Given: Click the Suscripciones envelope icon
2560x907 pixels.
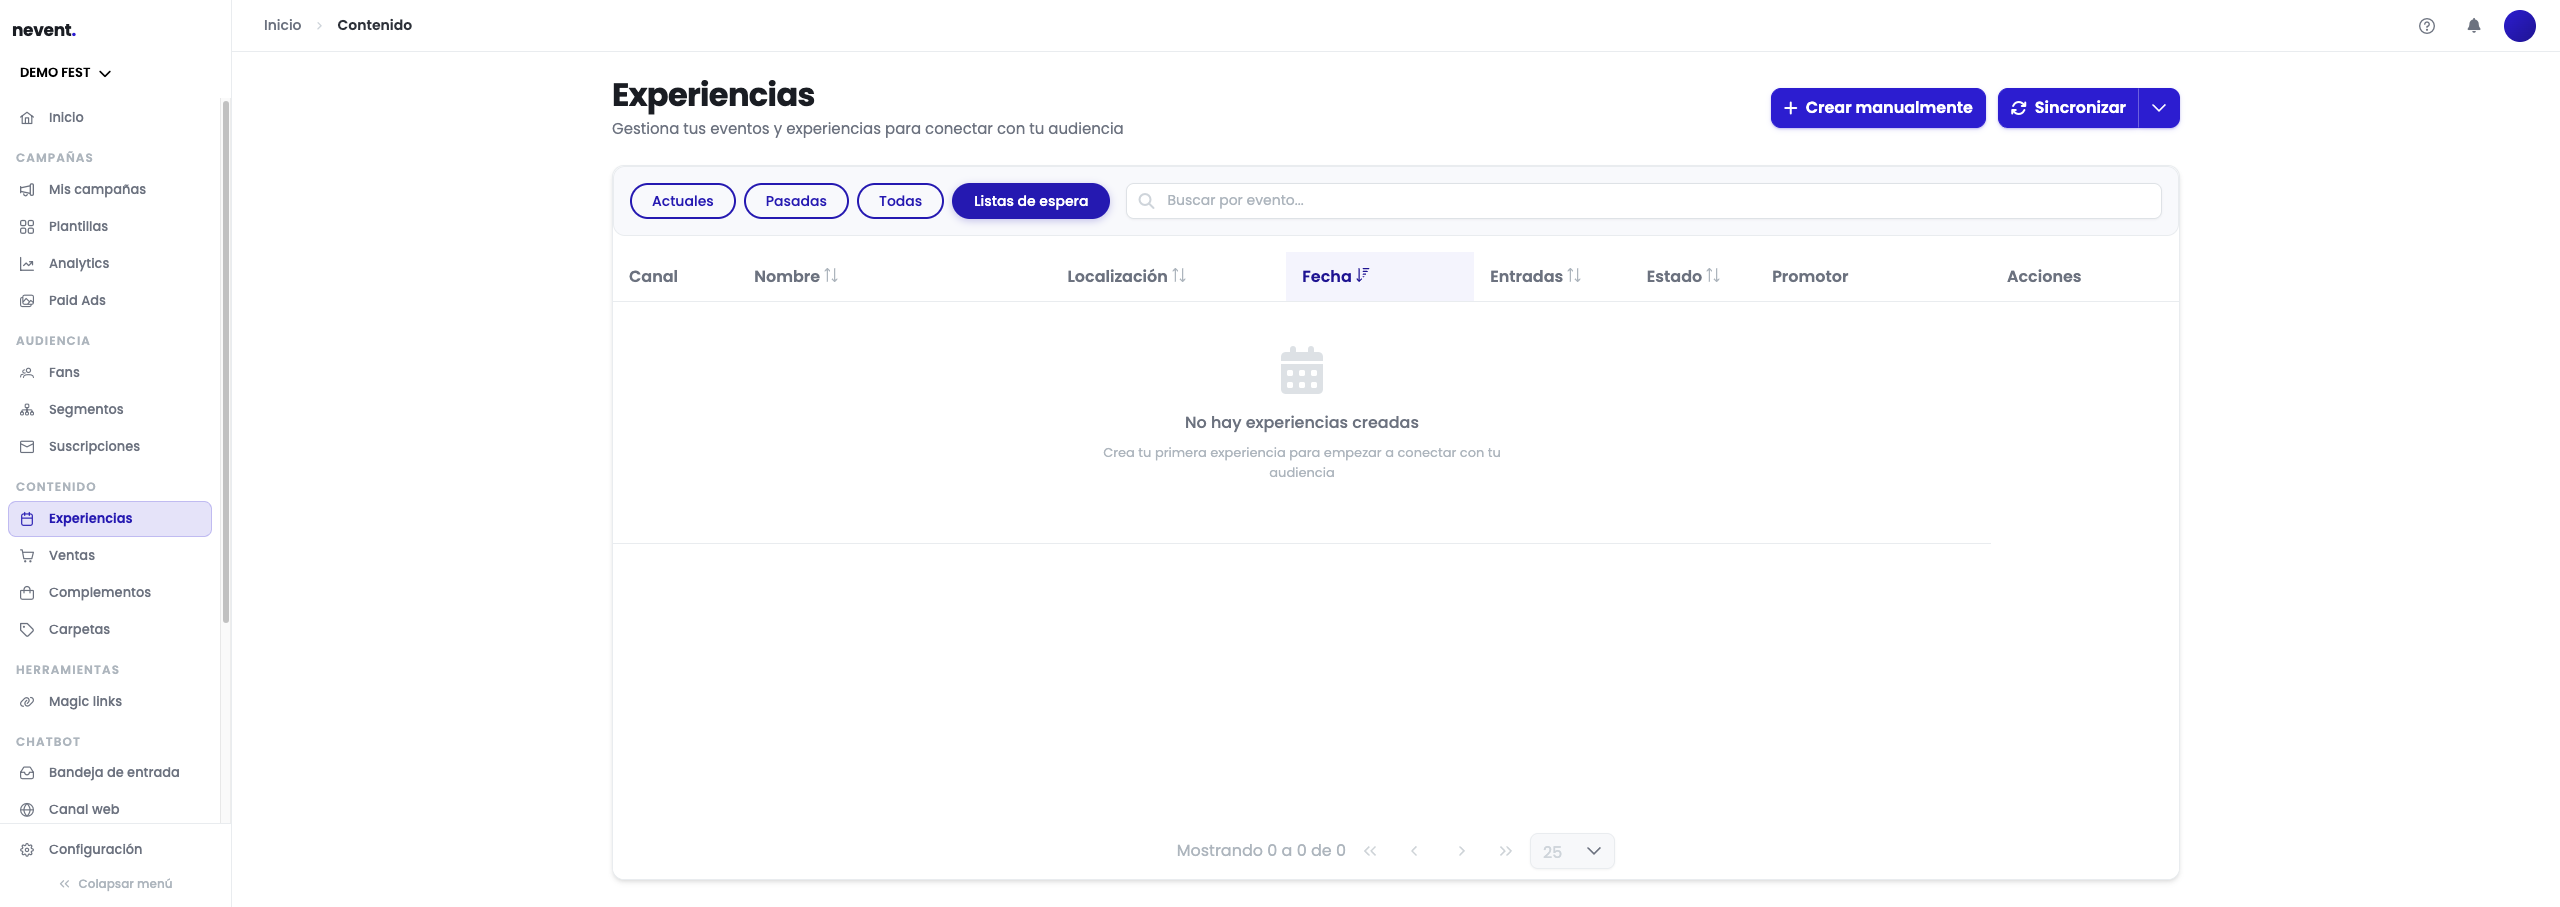Looking at the screenshot, I should click(27, 447).
